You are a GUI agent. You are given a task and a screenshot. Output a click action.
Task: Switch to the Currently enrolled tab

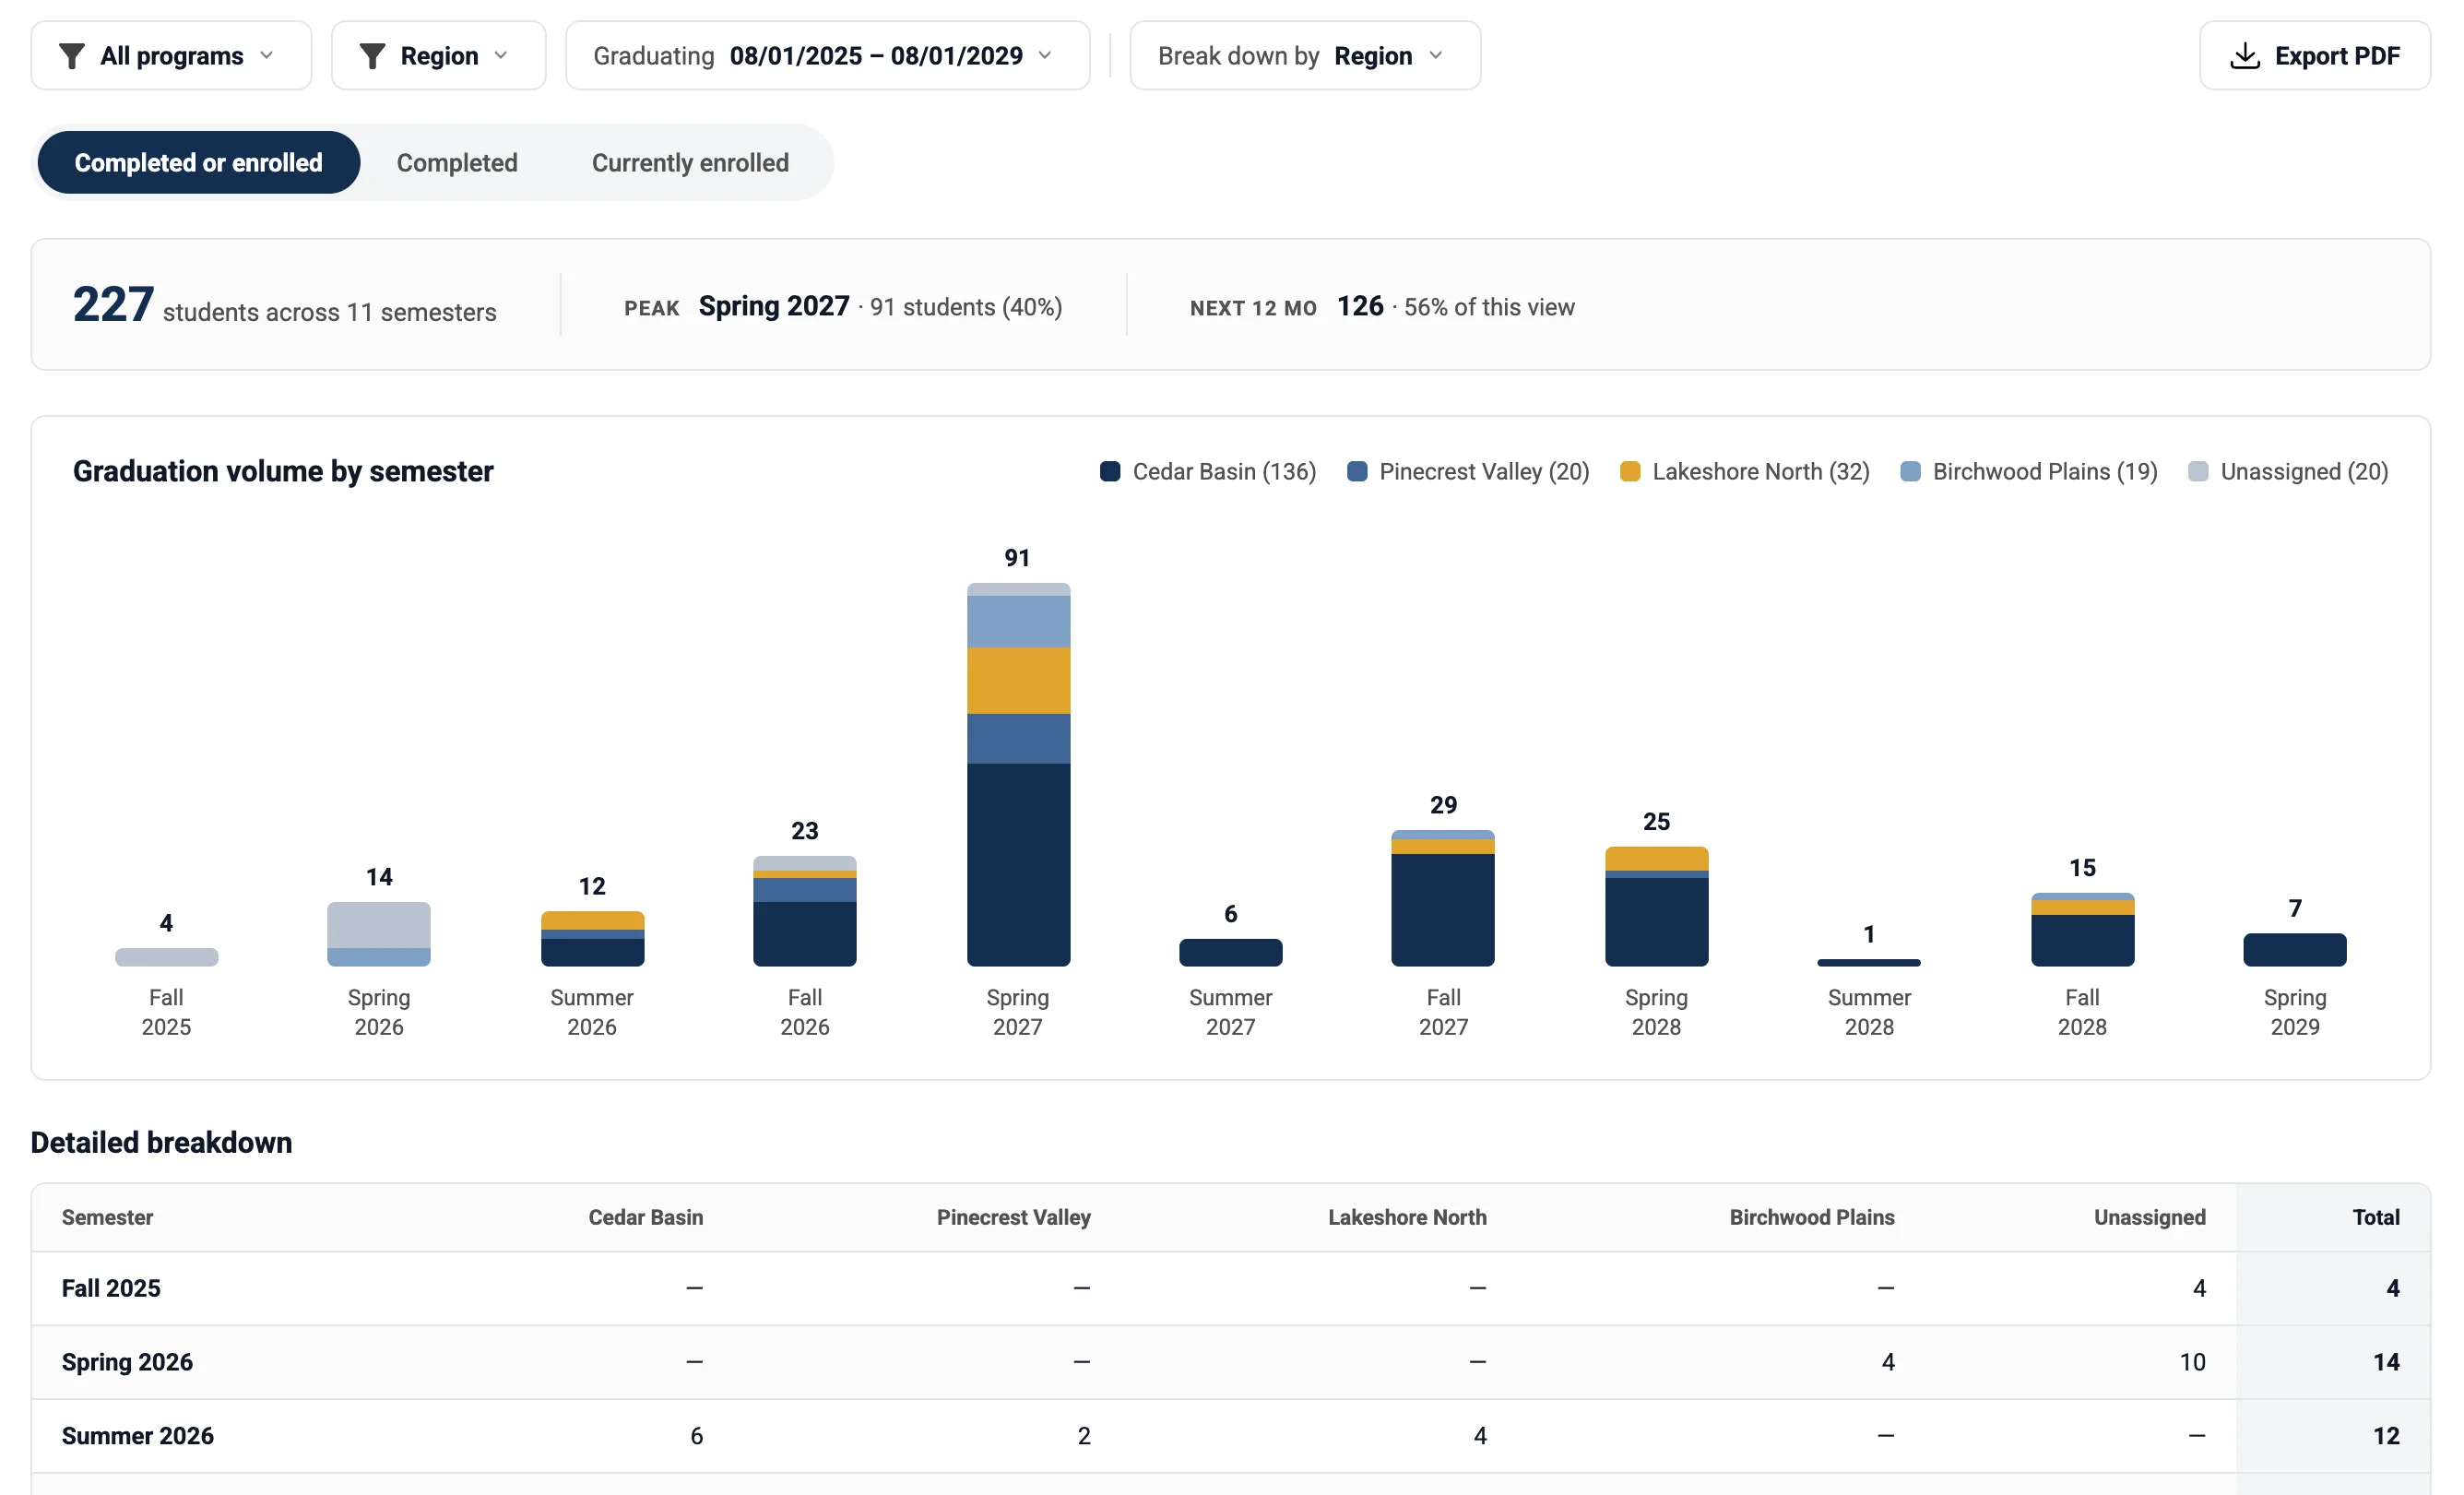[690, 162]
